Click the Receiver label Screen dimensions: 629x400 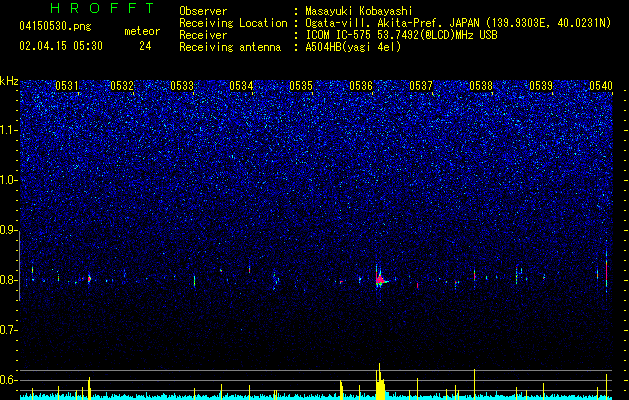click(x=203, y=35)
